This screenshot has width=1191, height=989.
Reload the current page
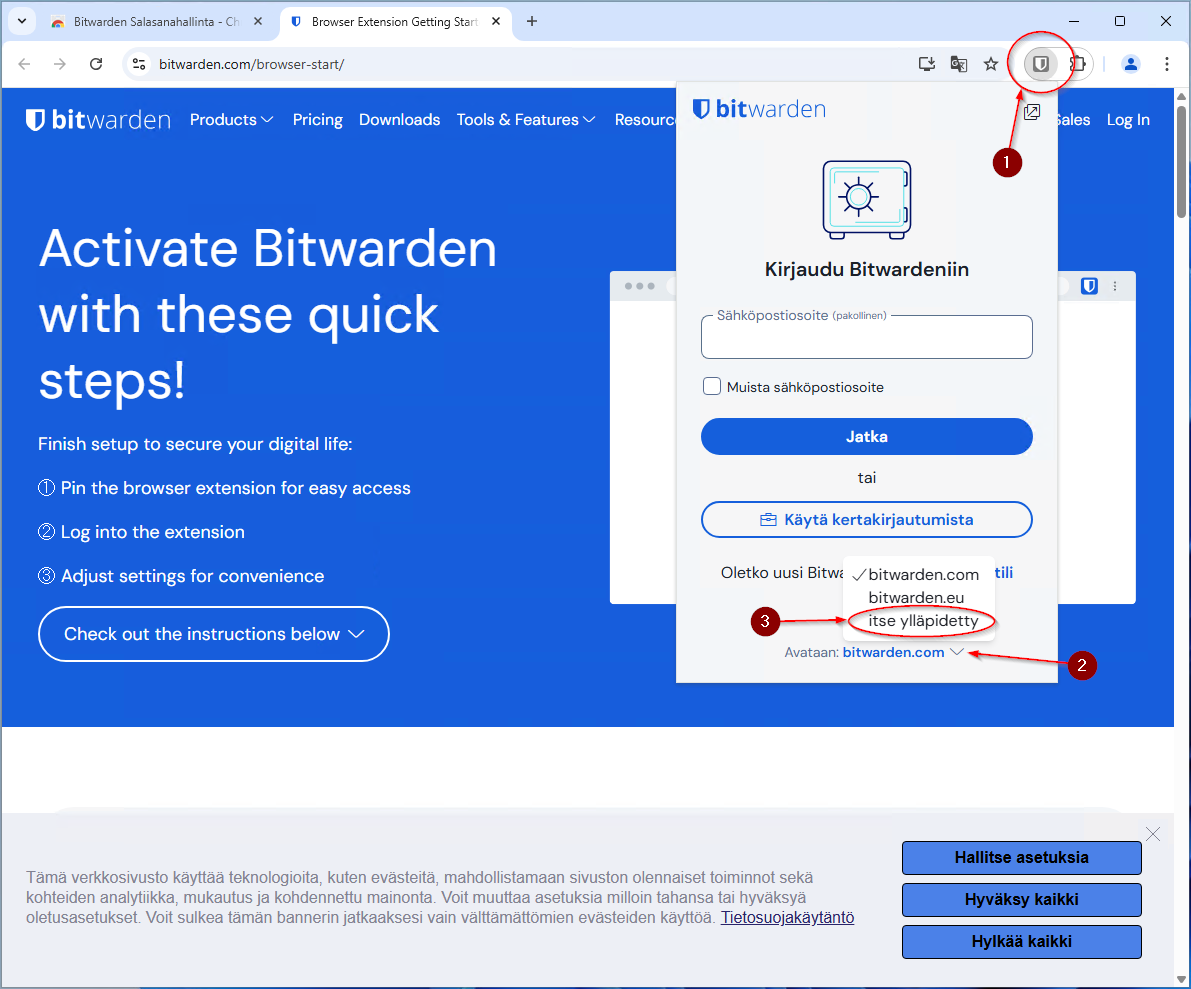[x=96, y=64]
